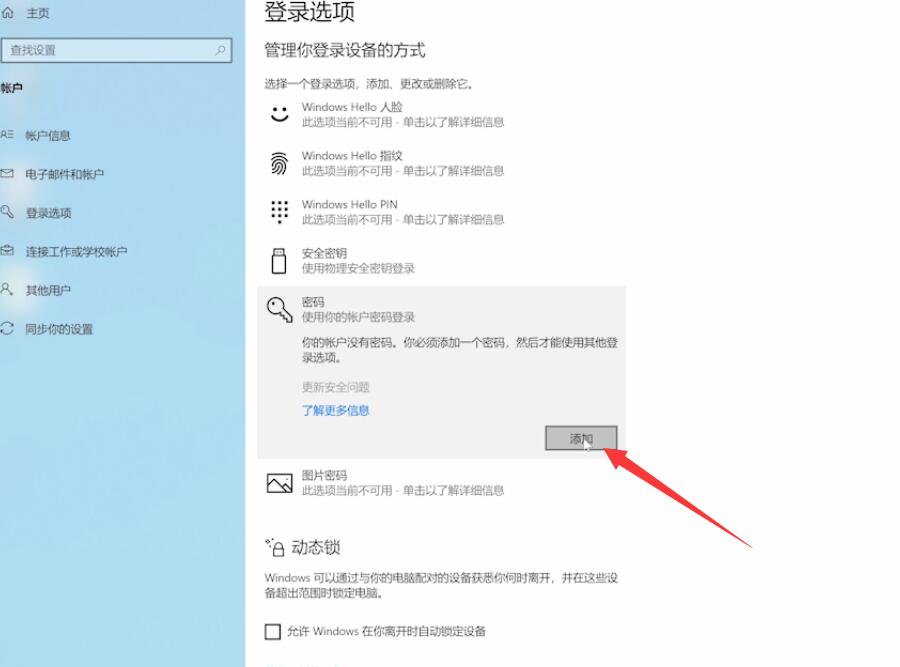This screenshot has height=667, width=900.
Task: Click the envelope icon for 电子邮件和帐户
Action: 7,173
